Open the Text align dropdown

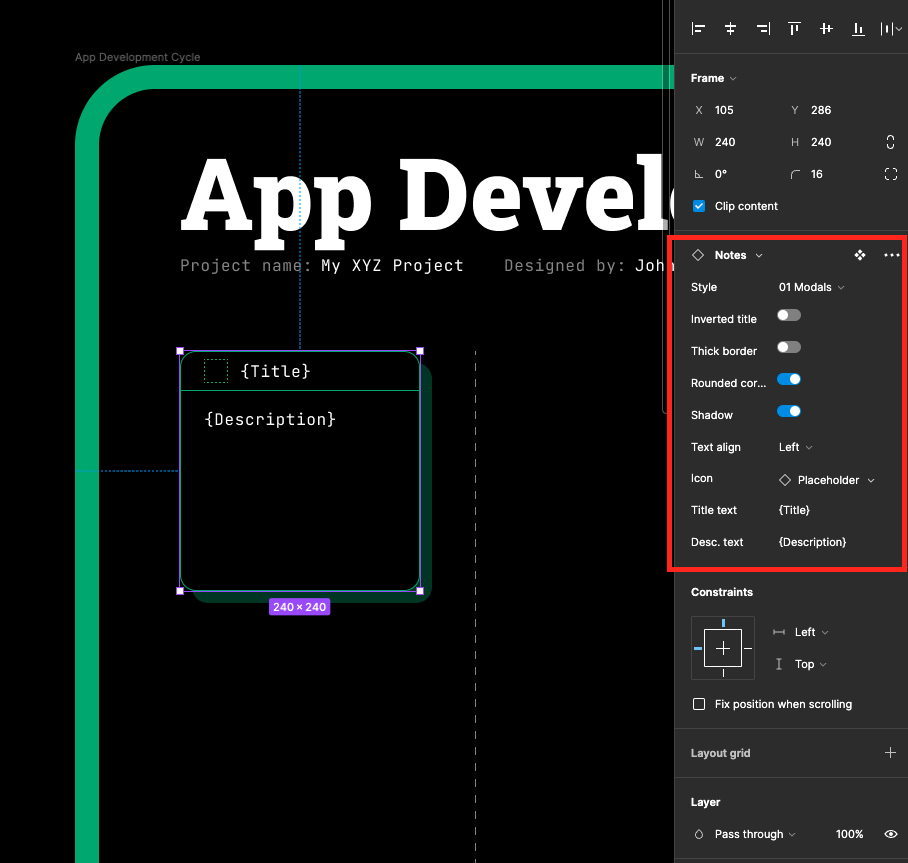click(x=793, y=447)
